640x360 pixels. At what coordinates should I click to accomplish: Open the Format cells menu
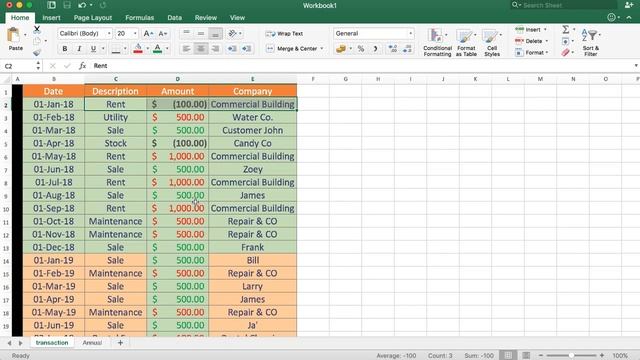coord(531,53)
